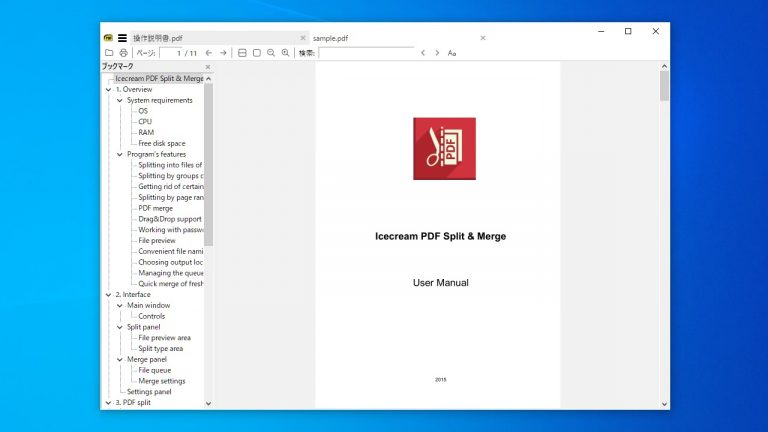Open Splitting into files bookmark

pos(170,165)
